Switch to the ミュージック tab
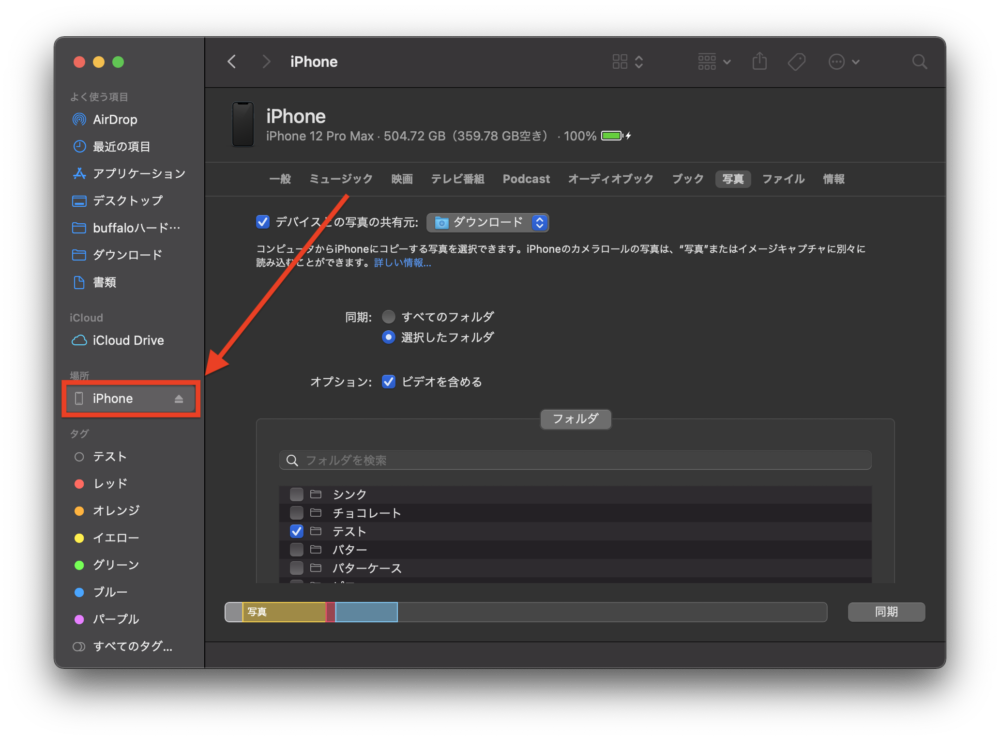This screenshot has height=740, width=1000. pyautogui.click(x=341, y=179)
